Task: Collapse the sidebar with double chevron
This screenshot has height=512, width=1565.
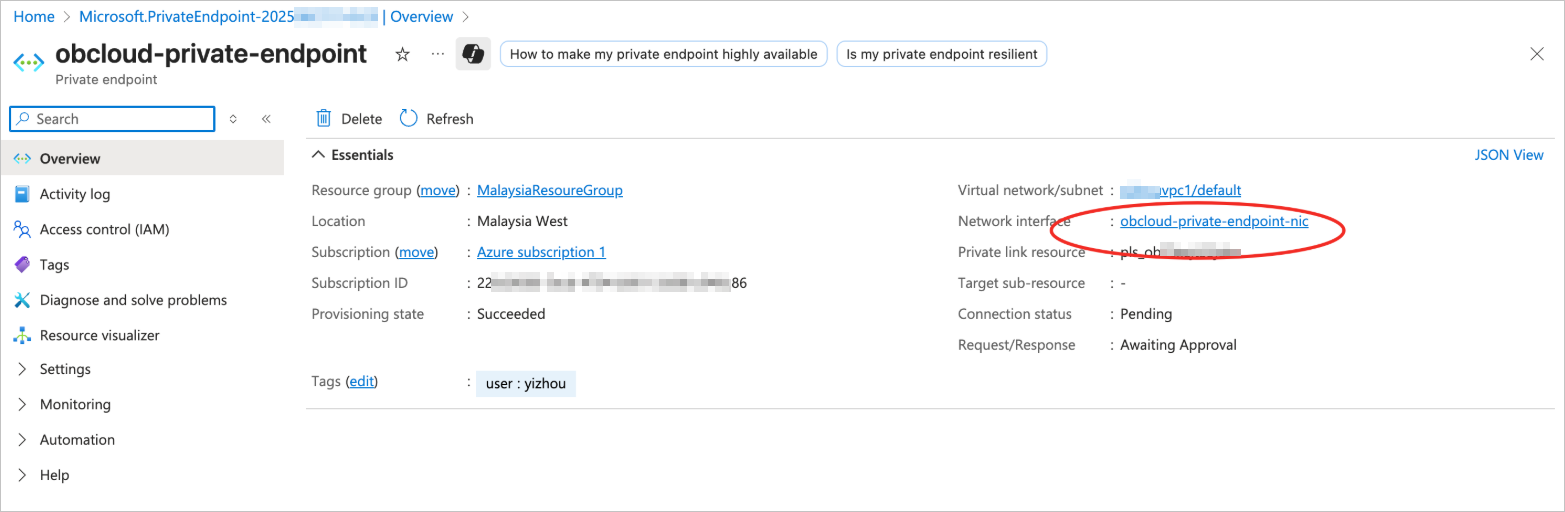Action: point(266,119)
